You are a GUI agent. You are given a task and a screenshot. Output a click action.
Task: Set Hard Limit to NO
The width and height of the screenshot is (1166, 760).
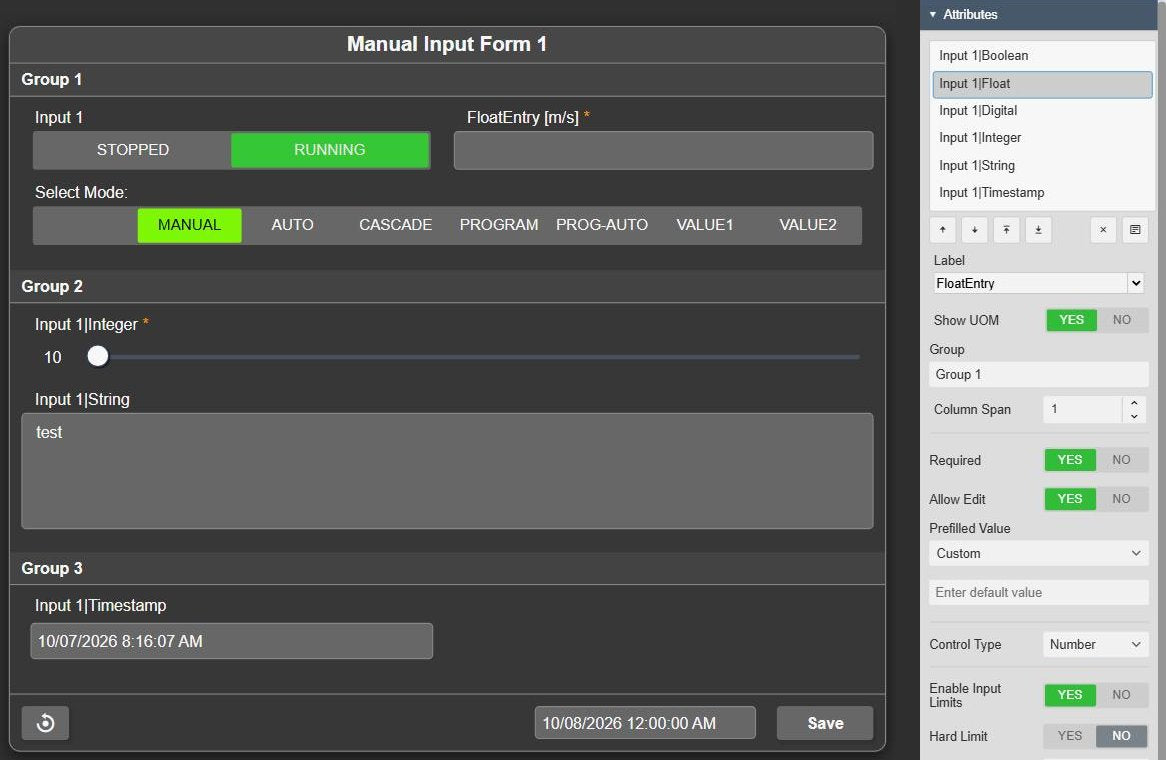(x=1121, y=735)
